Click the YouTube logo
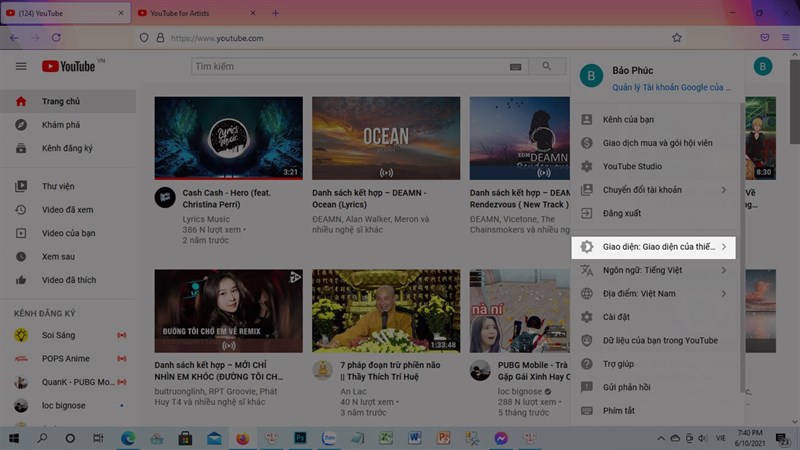 [69, 66]
